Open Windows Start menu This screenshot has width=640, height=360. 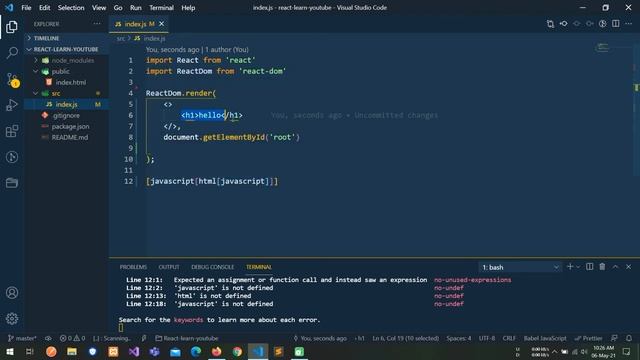(x=10, y=351)
